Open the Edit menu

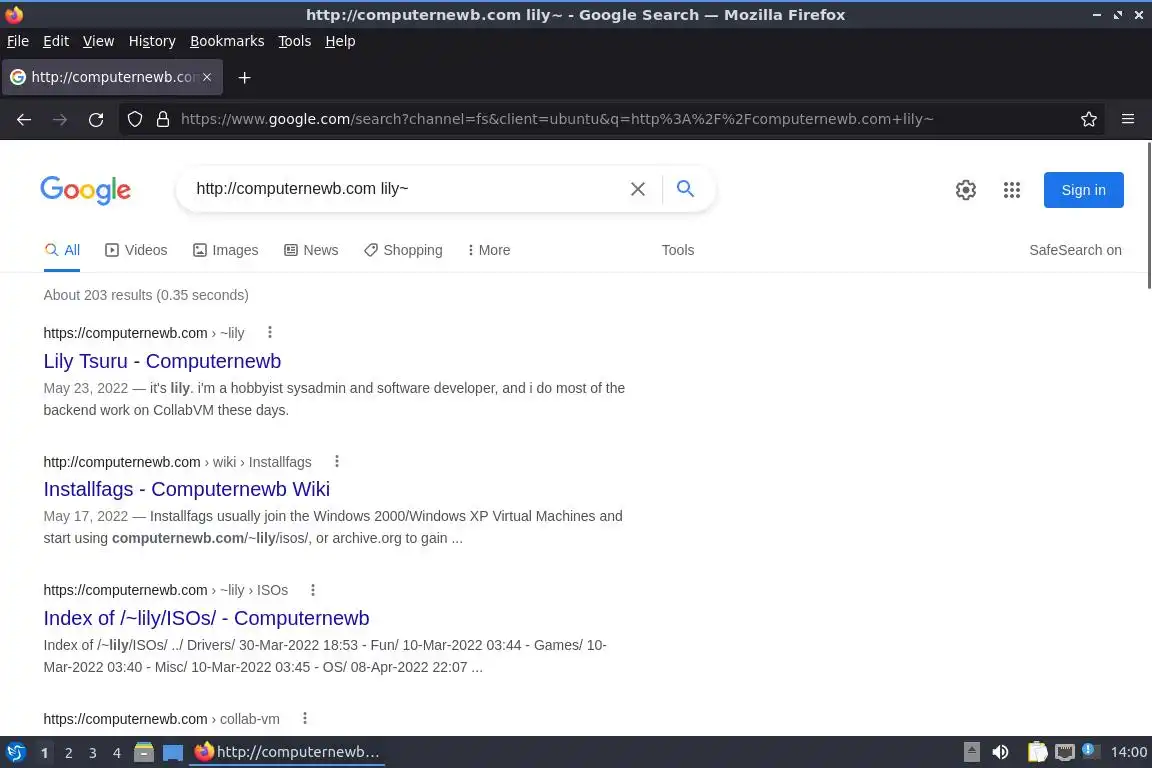pyautogui.click(x=56, y=41)
